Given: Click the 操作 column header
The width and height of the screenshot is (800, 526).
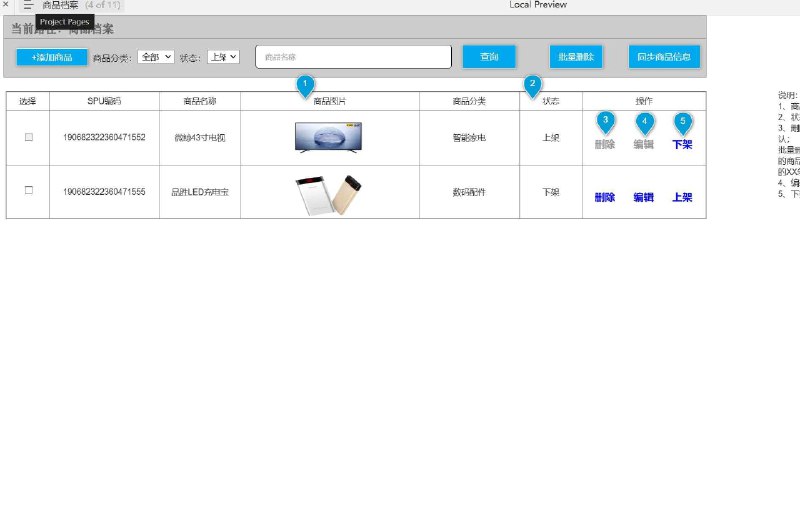Looking at the screenshot, I should (644, 101).
